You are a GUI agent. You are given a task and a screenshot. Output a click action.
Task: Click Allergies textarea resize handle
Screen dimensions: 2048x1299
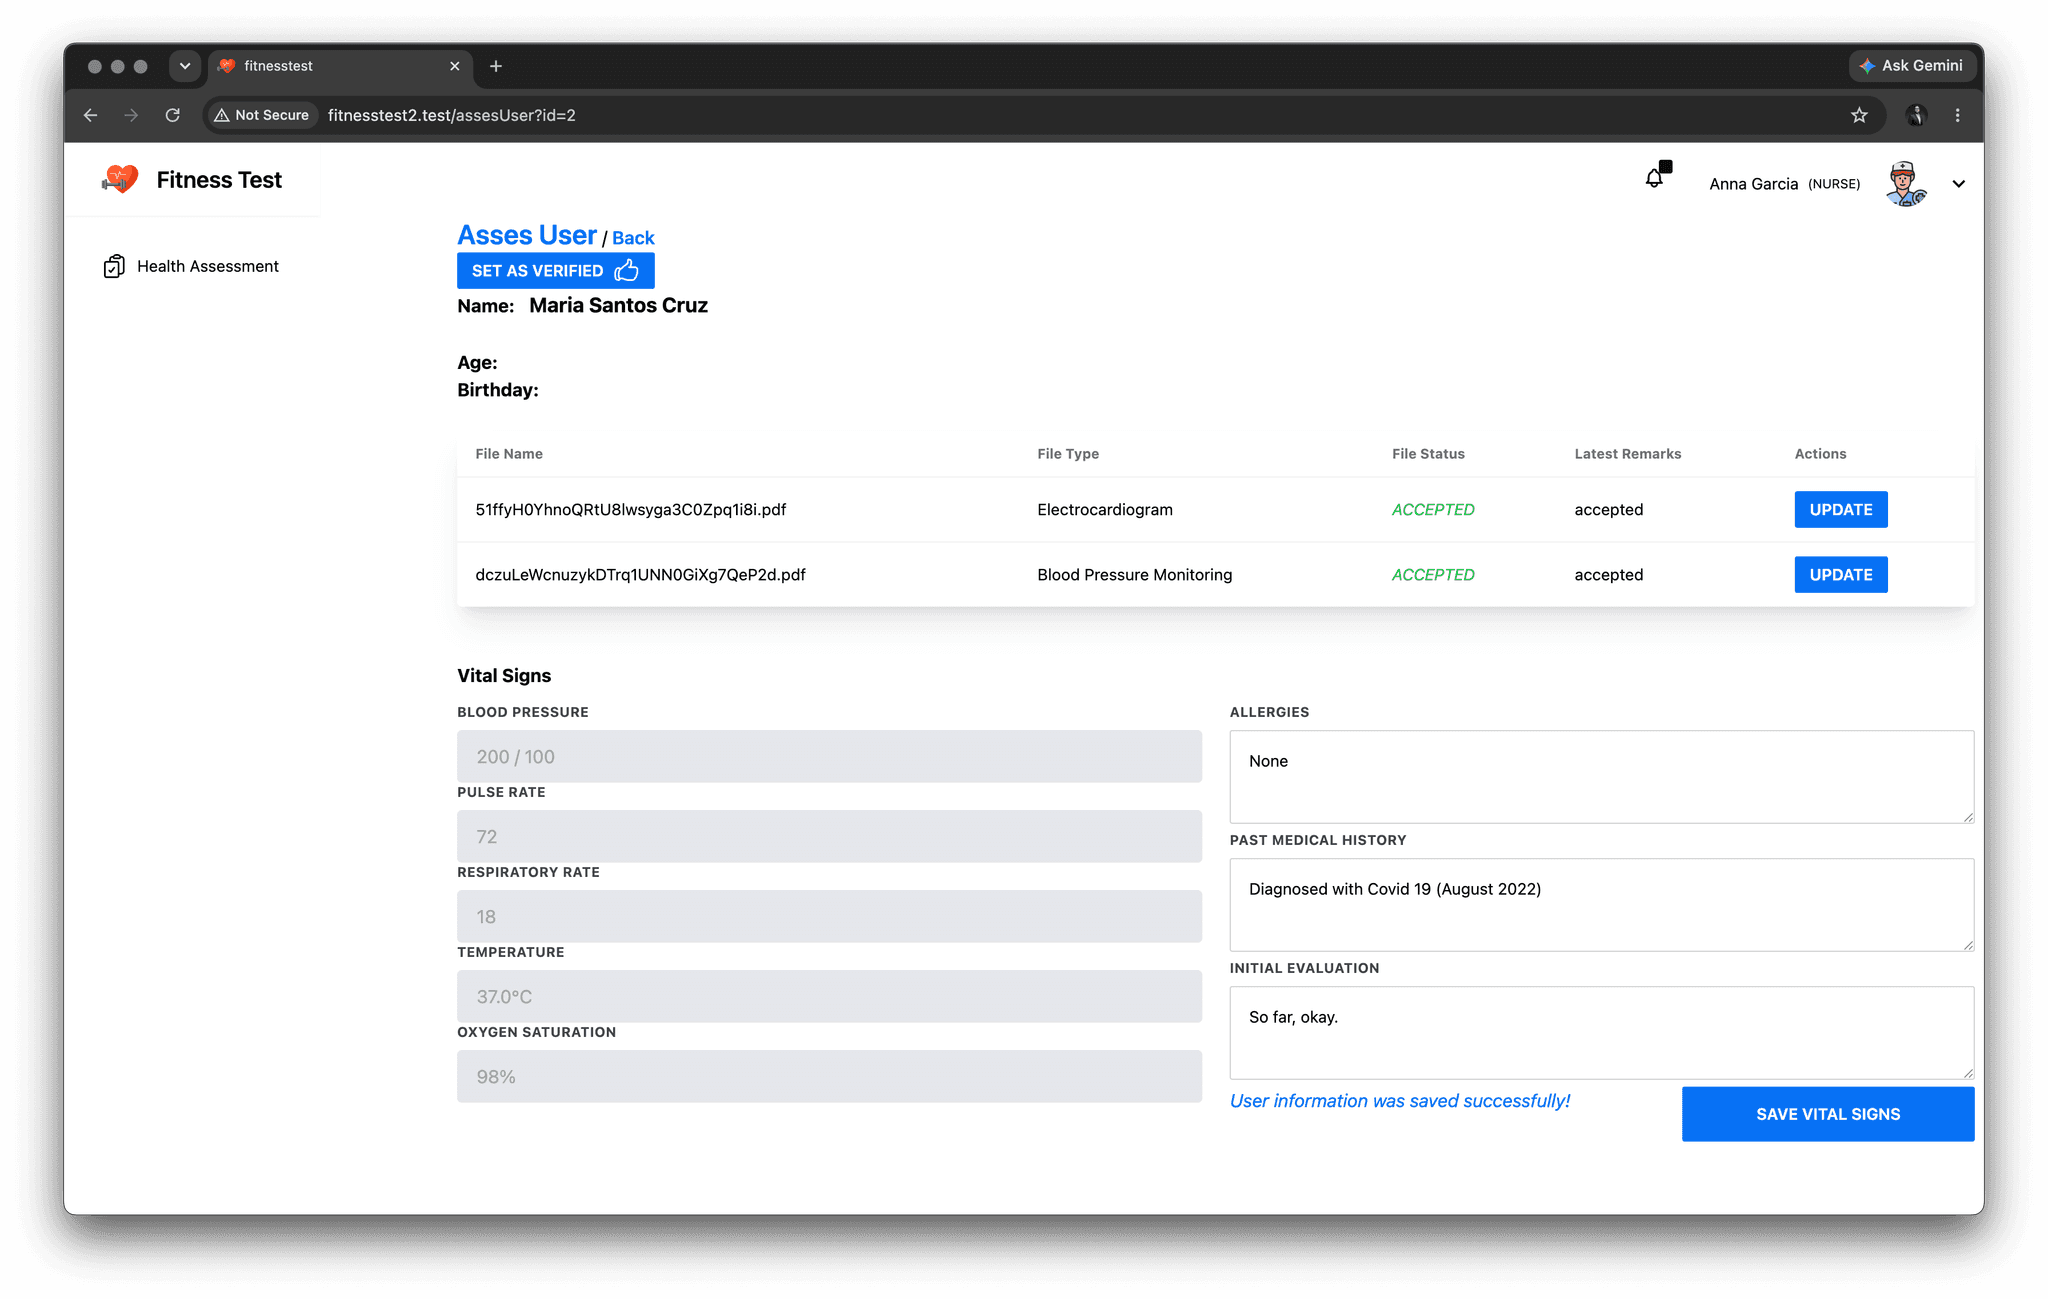tap(1967, 816)
